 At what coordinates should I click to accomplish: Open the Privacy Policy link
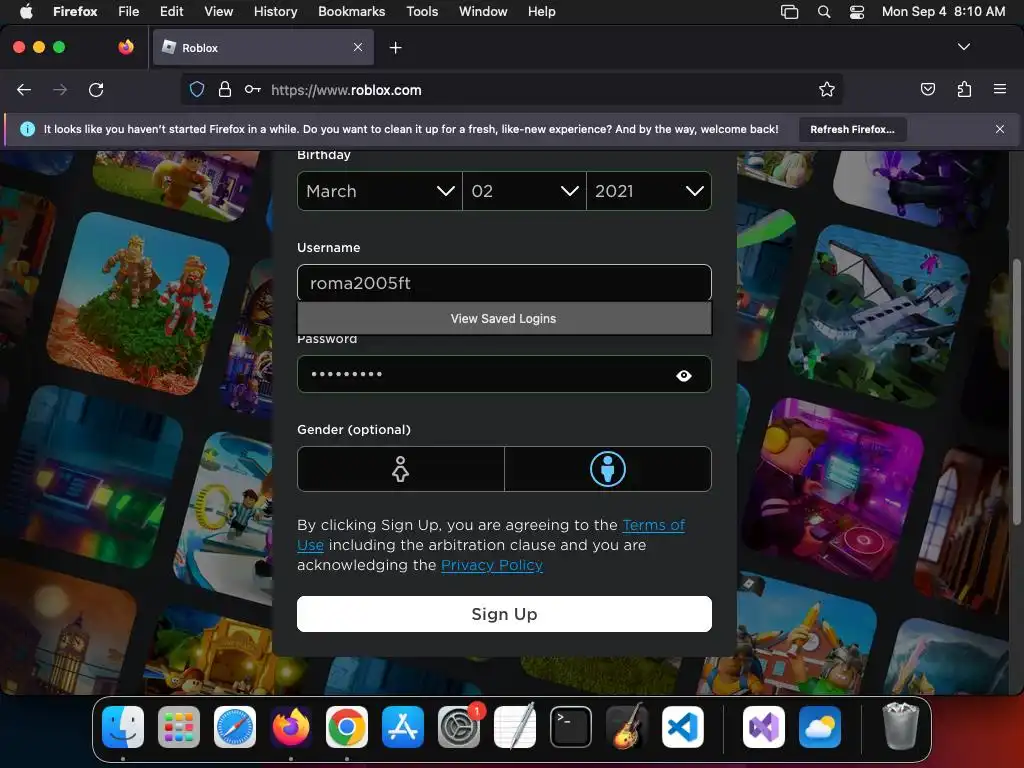click(492, 565)
